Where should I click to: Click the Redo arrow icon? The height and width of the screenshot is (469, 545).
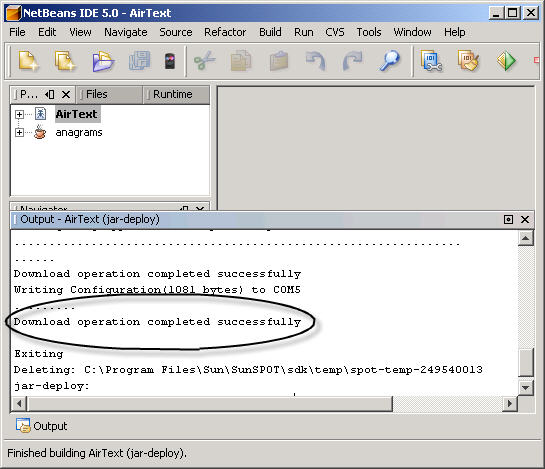pyautogui.click(x=352, y=61)
